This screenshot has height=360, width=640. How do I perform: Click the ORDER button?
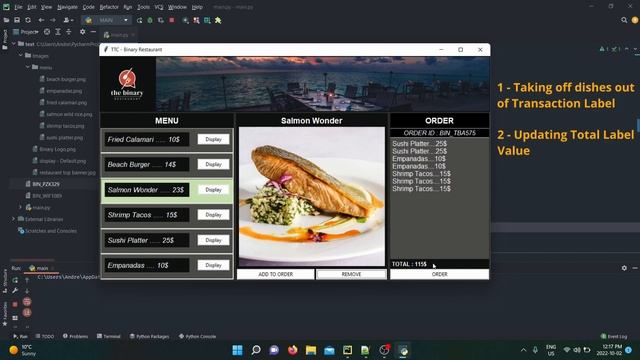[440, 274]
